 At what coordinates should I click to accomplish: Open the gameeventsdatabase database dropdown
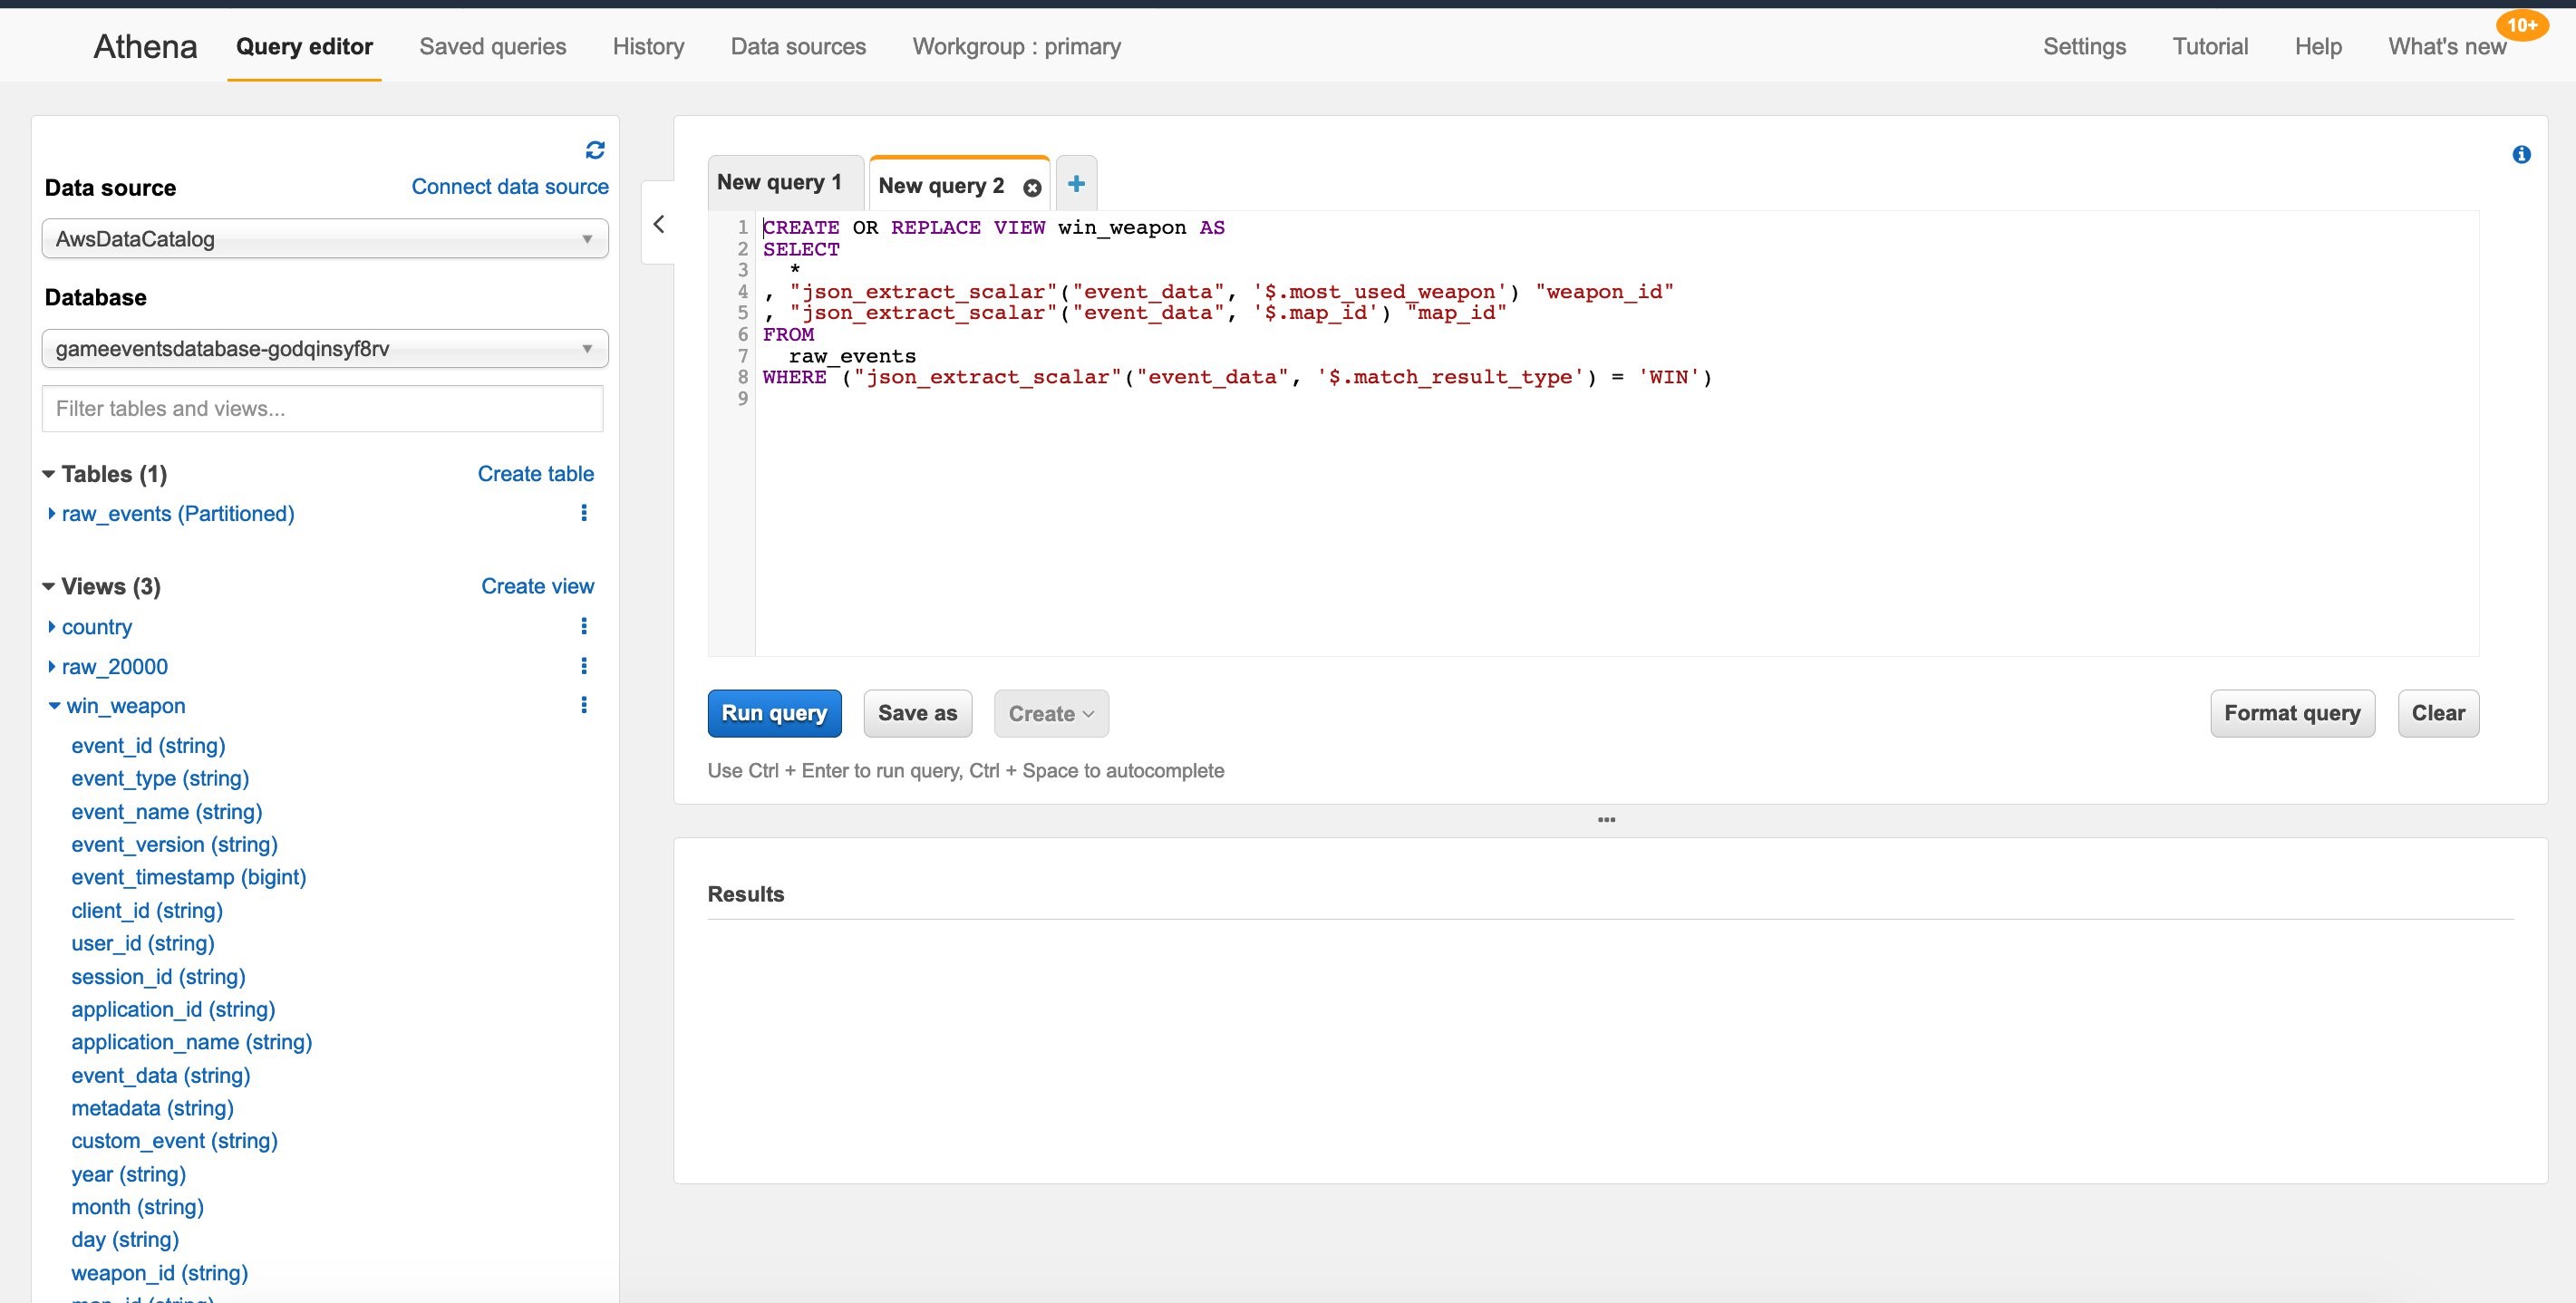(325, 349)
